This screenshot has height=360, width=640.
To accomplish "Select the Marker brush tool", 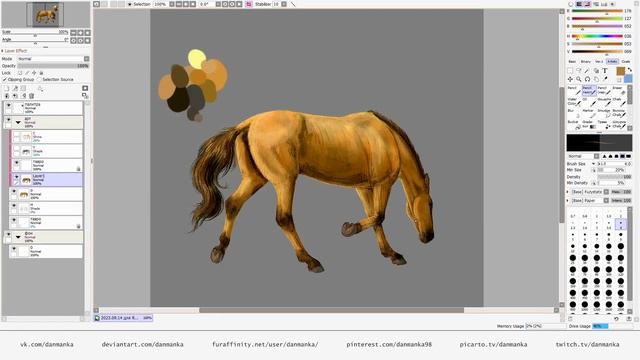I will 589,113.
